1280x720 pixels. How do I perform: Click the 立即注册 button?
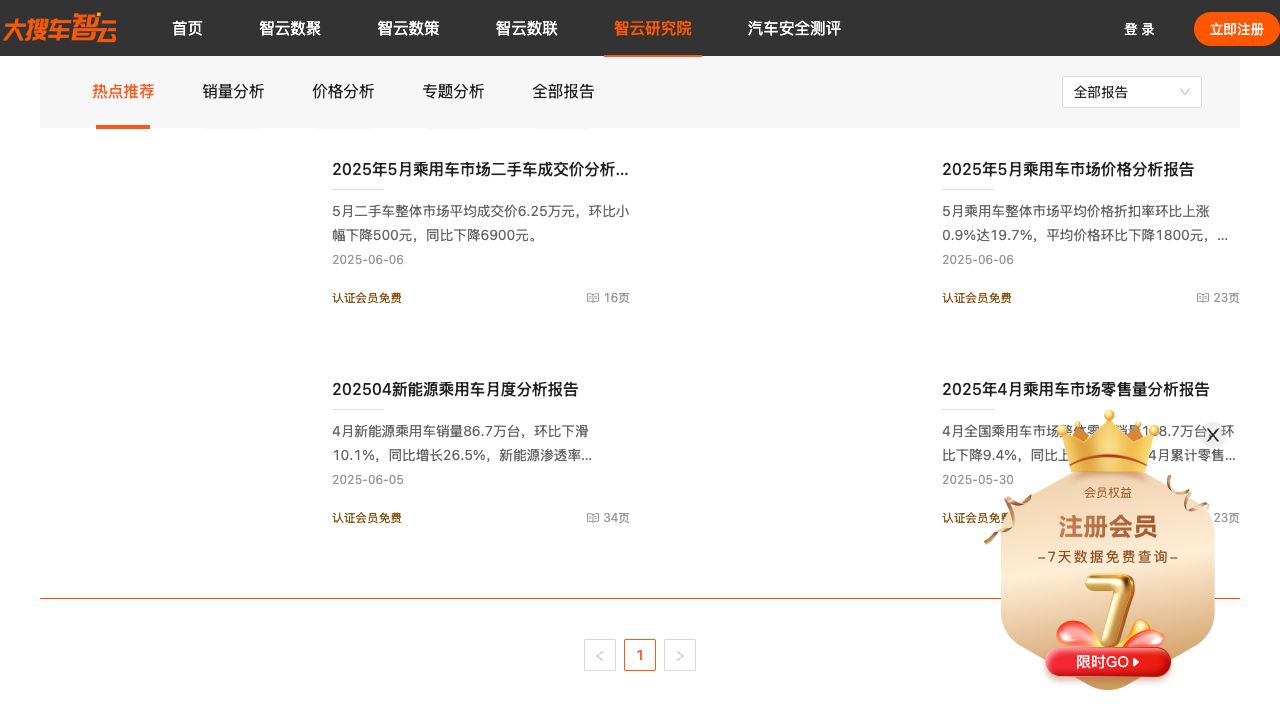1236,29
